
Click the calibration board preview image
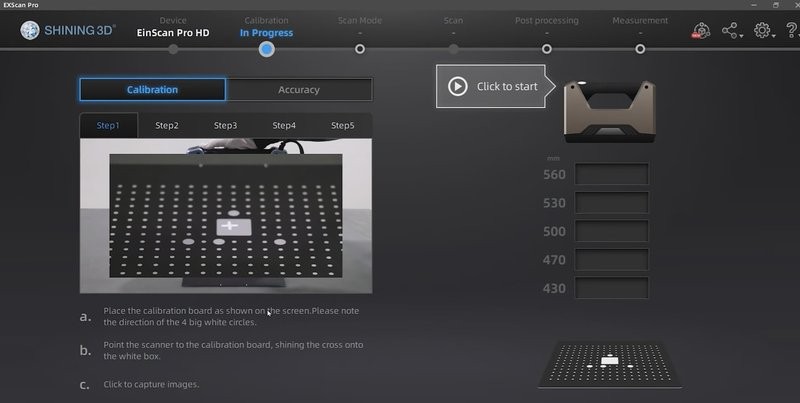click(610, 365)
